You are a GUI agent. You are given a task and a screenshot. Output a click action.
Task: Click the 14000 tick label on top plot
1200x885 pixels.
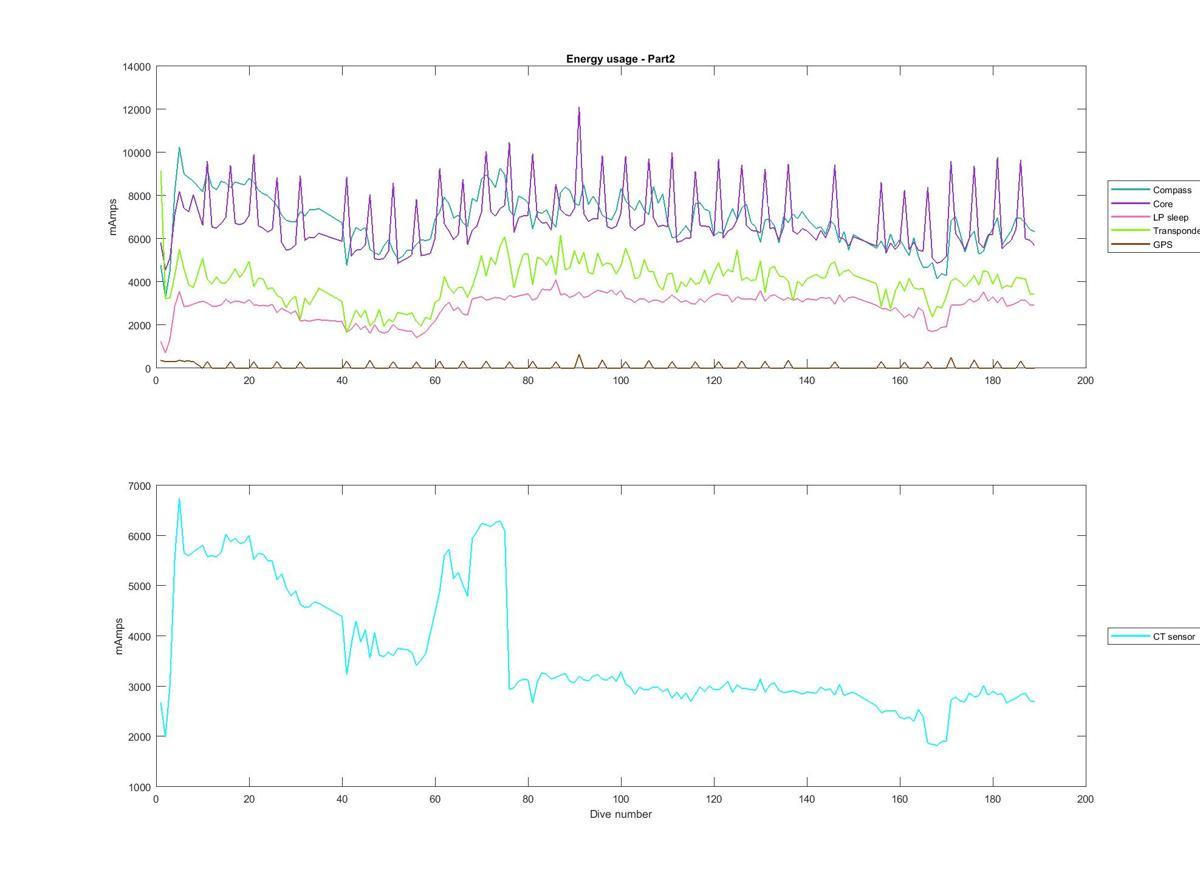pos(137,67)
